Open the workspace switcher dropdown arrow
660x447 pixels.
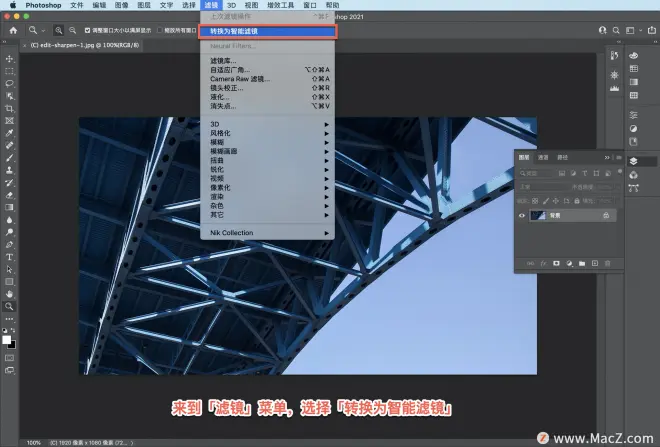pos(641,30)
